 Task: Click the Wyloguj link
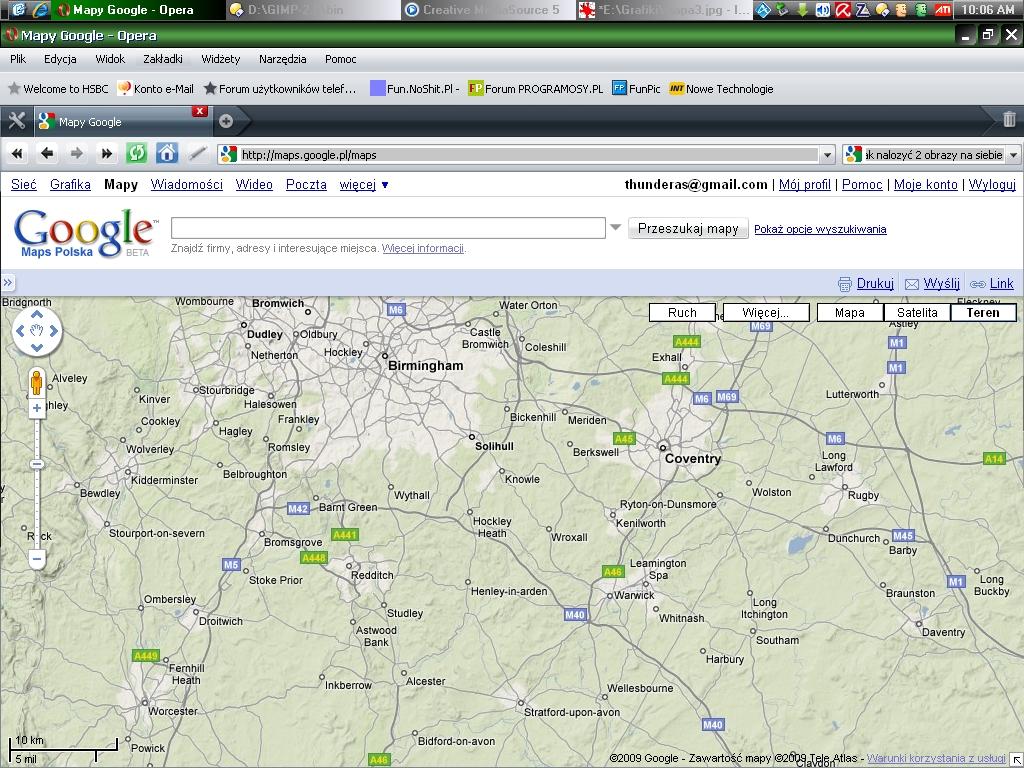992,184
